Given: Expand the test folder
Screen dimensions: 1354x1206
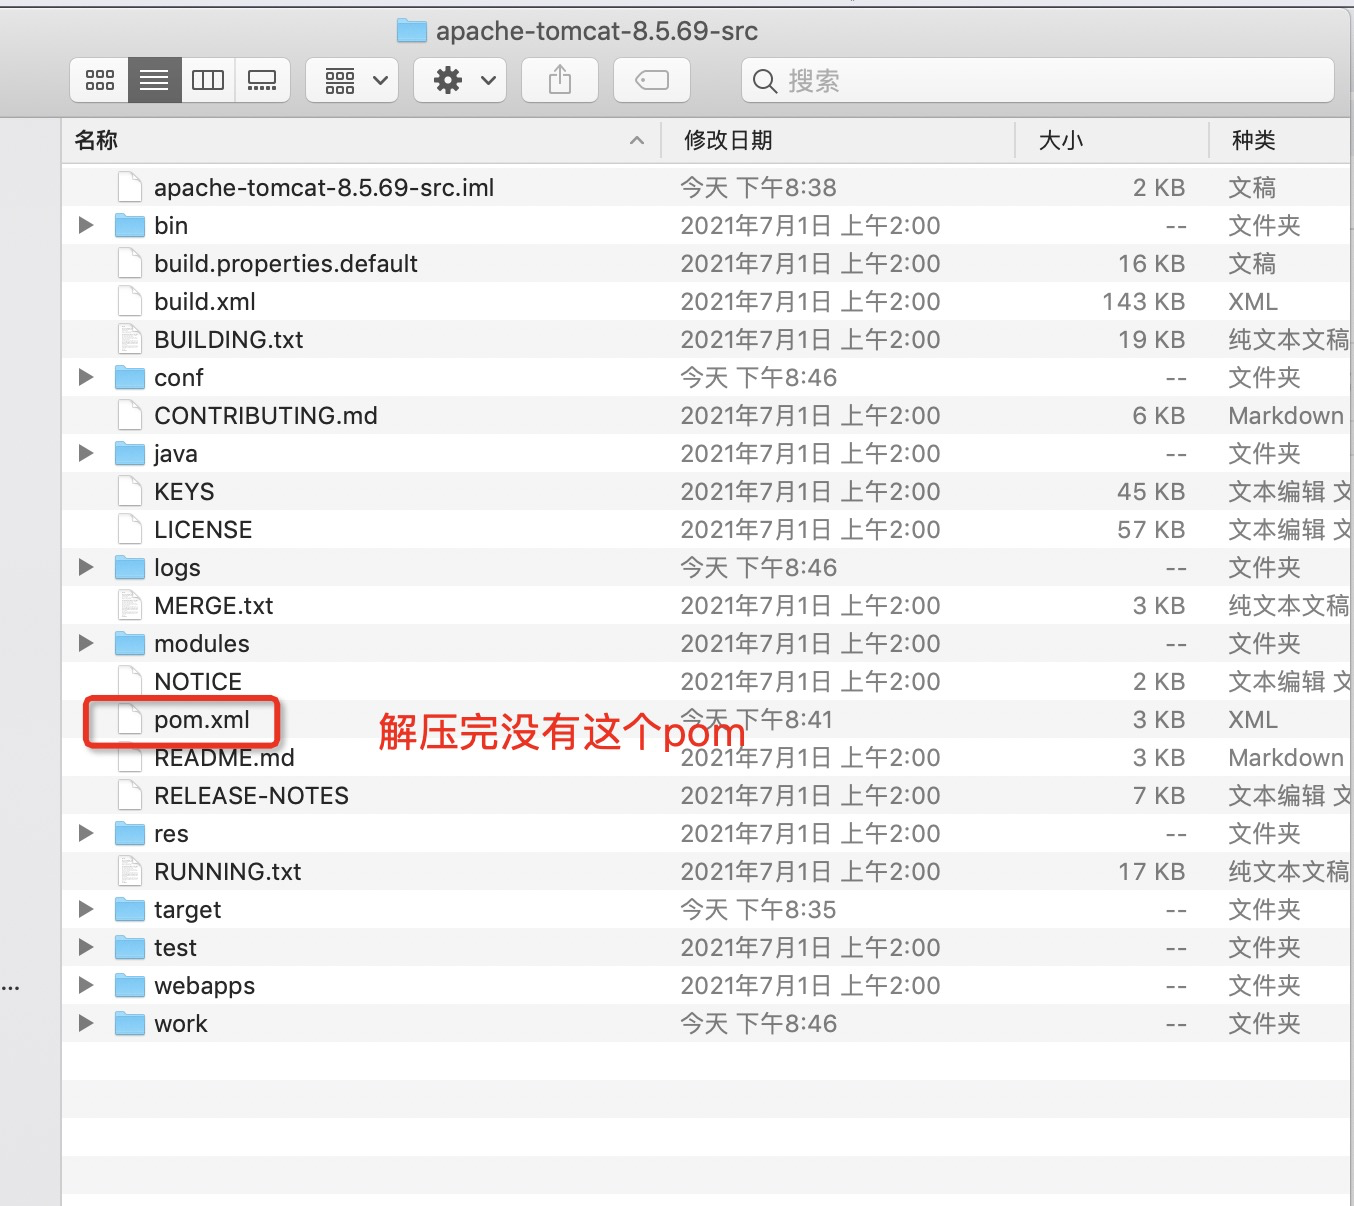Looking at the screenshot, I should (x=86, y=947).
